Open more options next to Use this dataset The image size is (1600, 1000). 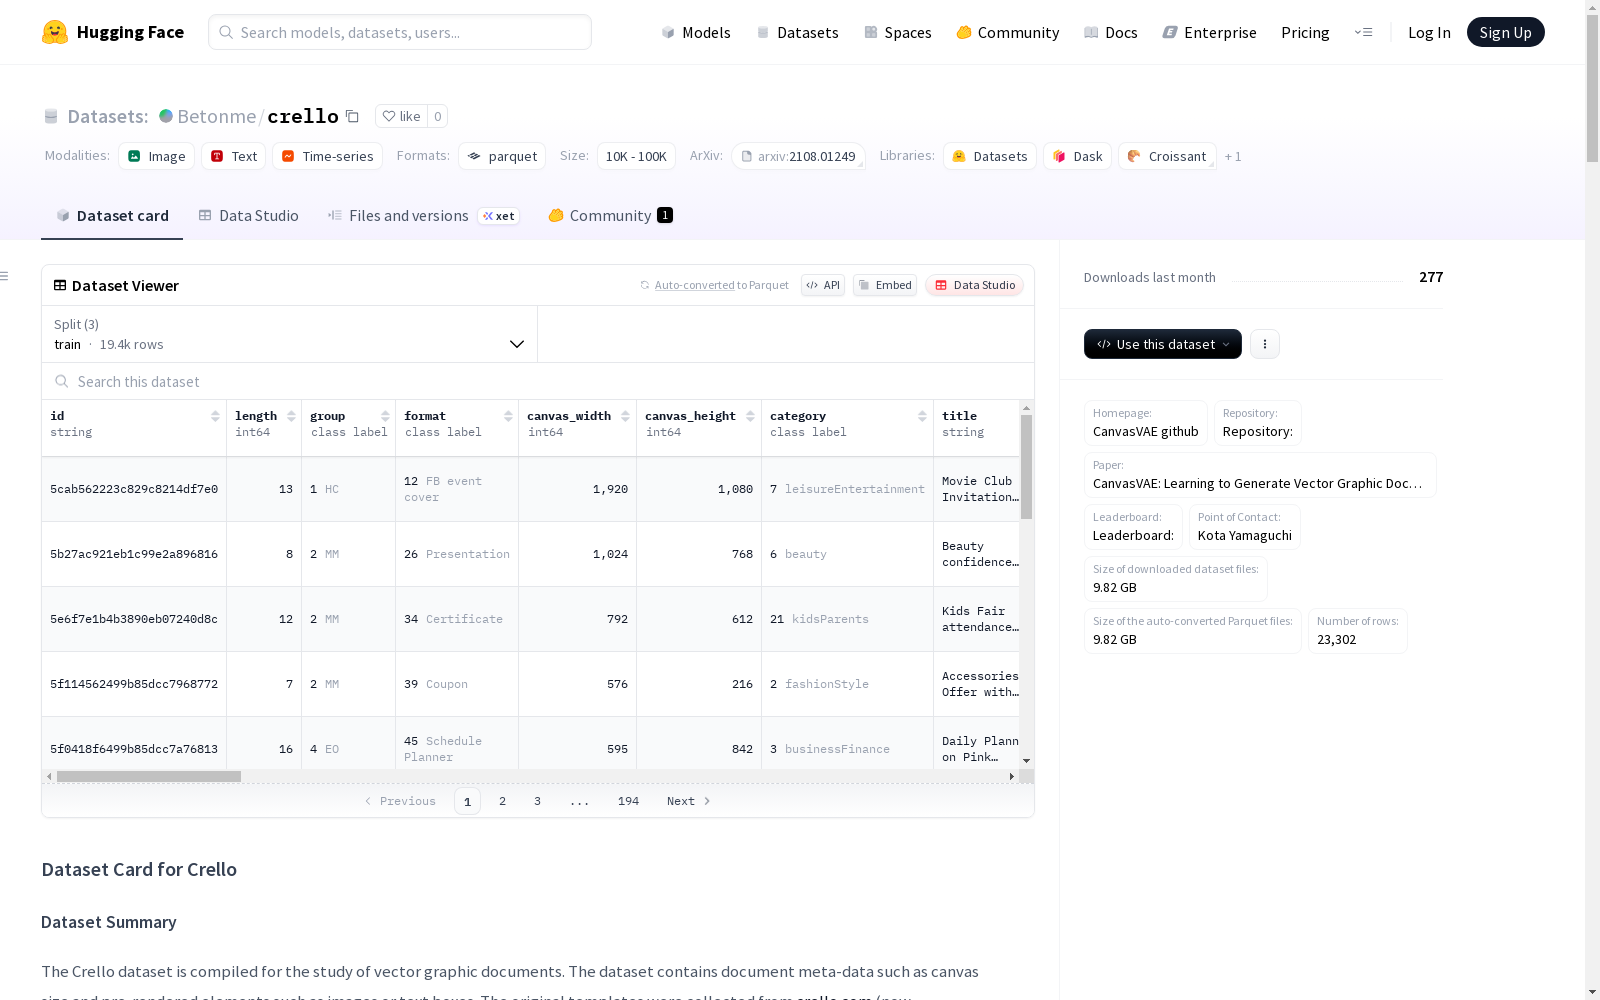coord(1264,344)
